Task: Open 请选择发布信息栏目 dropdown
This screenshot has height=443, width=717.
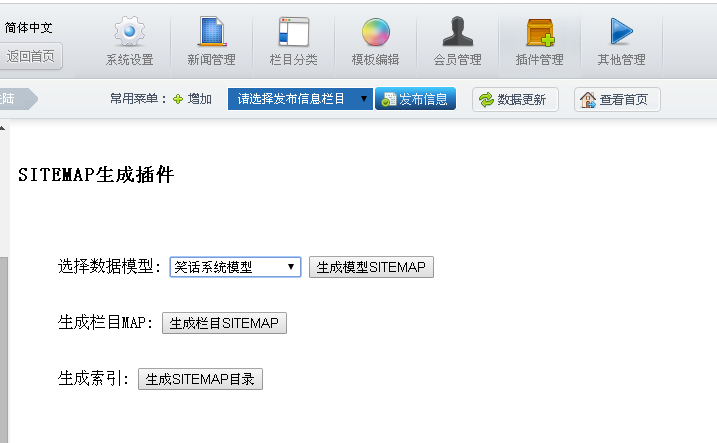Action: (x=300, y=99)
